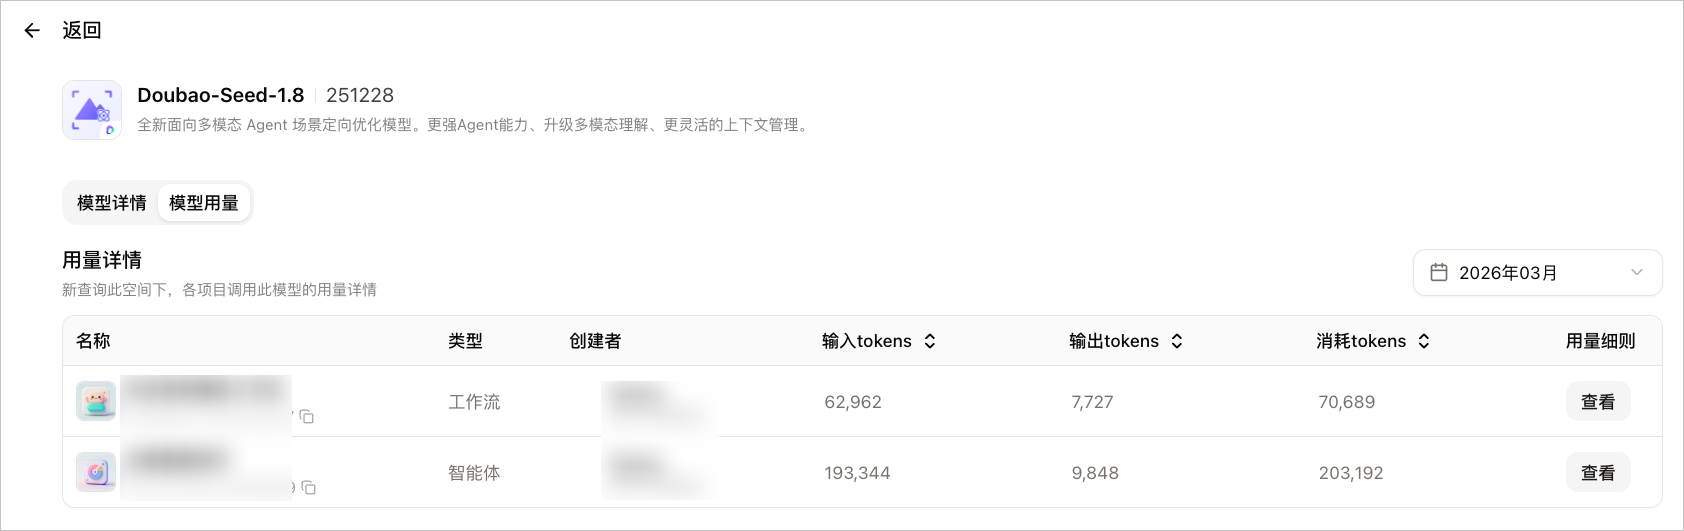1684x531 pixels.
Task: Click the 返回 back link
Action: point(81,30)
